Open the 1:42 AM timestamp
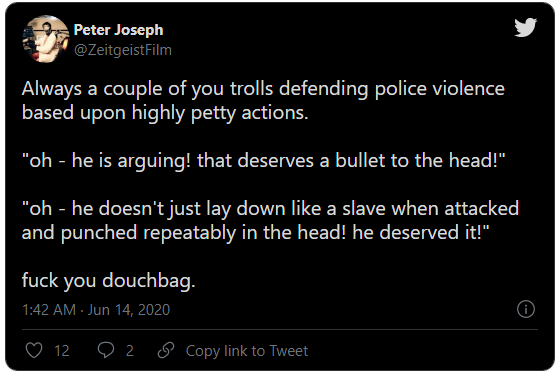This screenshot has width=559, height=376. pos(49,310)
